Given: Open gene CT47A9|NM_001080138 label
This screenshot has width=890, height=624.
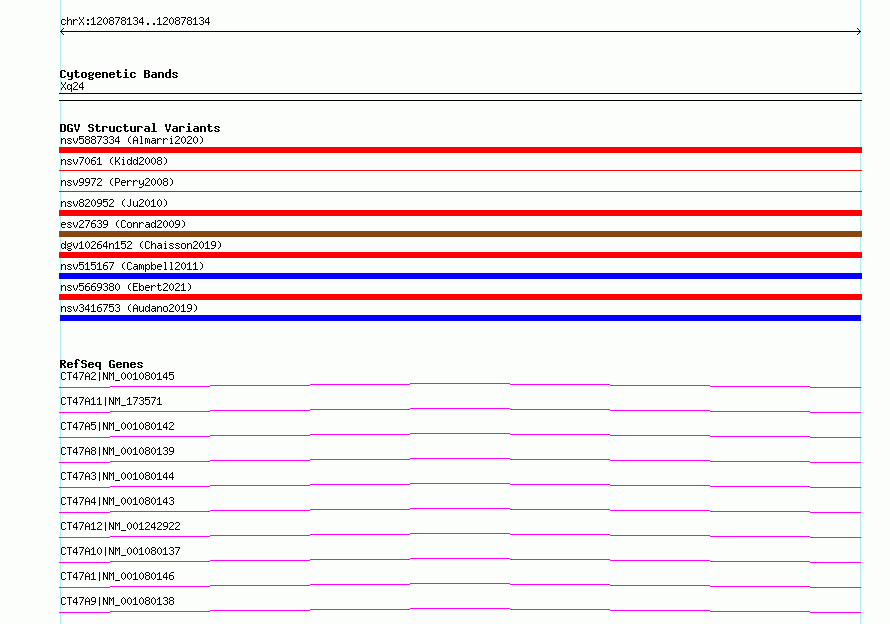Looking at the screenshot, I should 117,601.
